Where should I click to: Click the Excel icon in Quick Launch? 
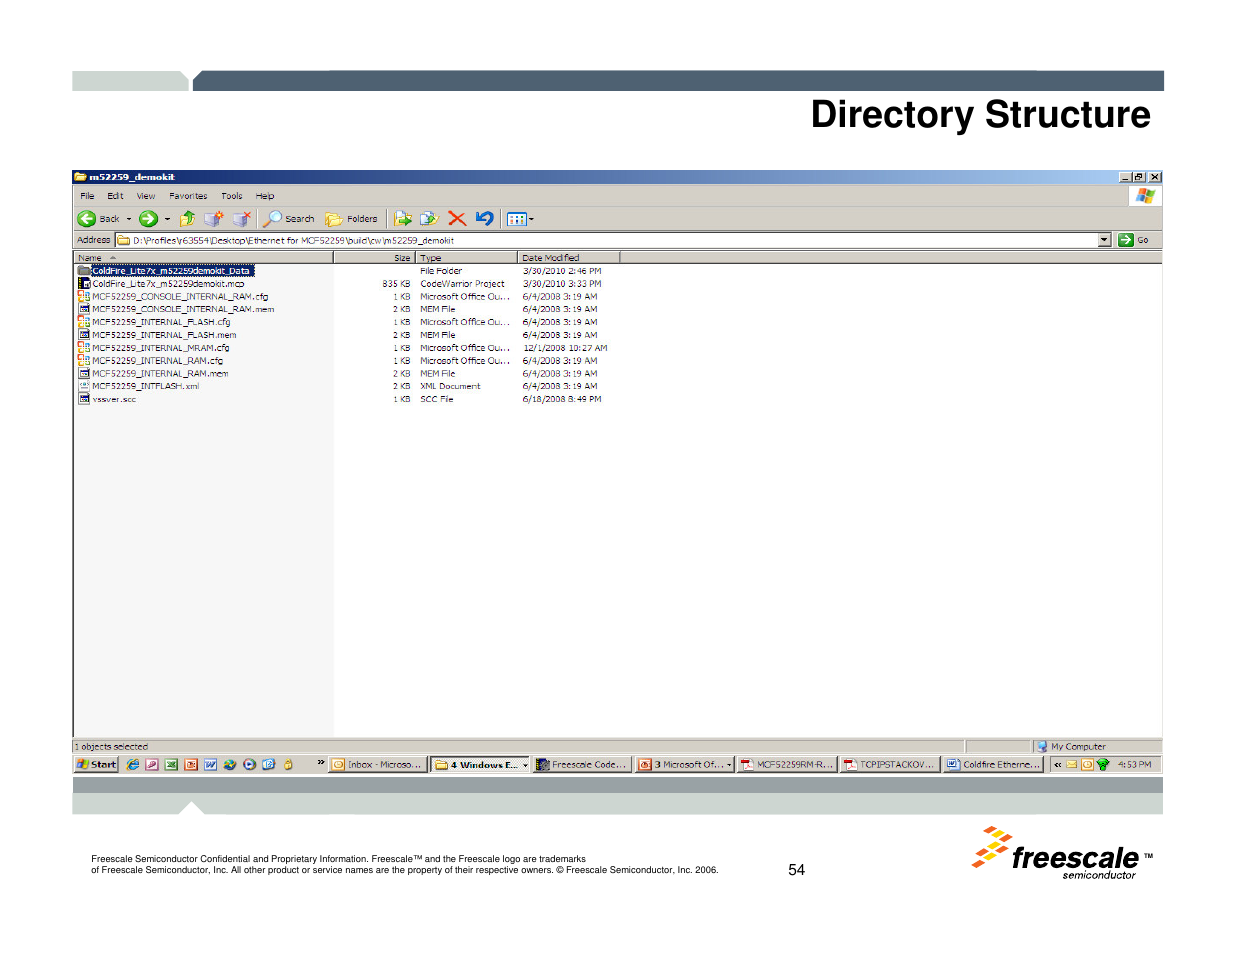(172, 765)
